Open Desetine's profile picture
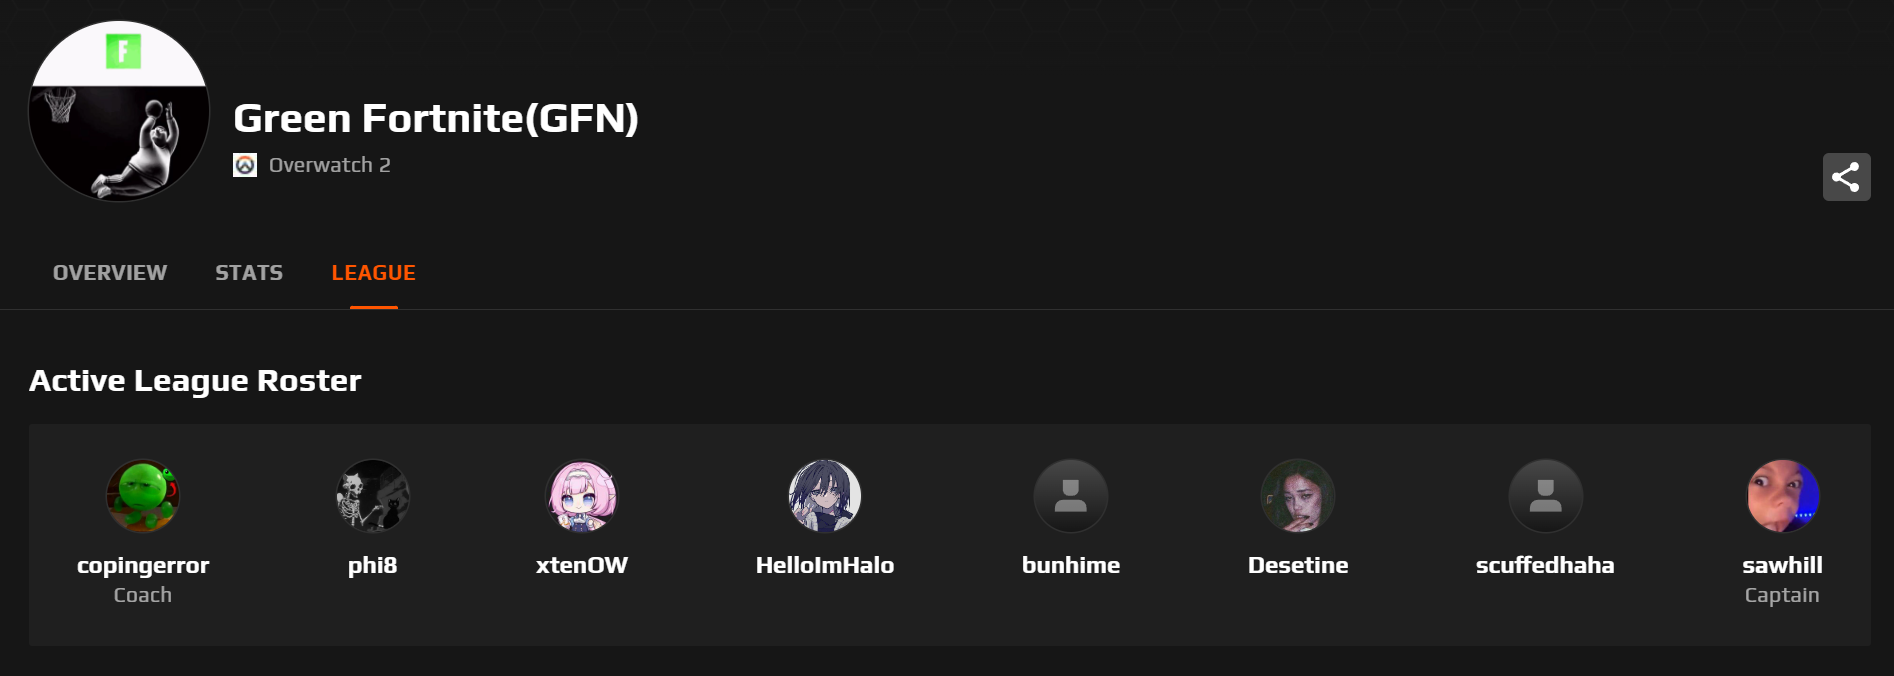 (1298, 496)
